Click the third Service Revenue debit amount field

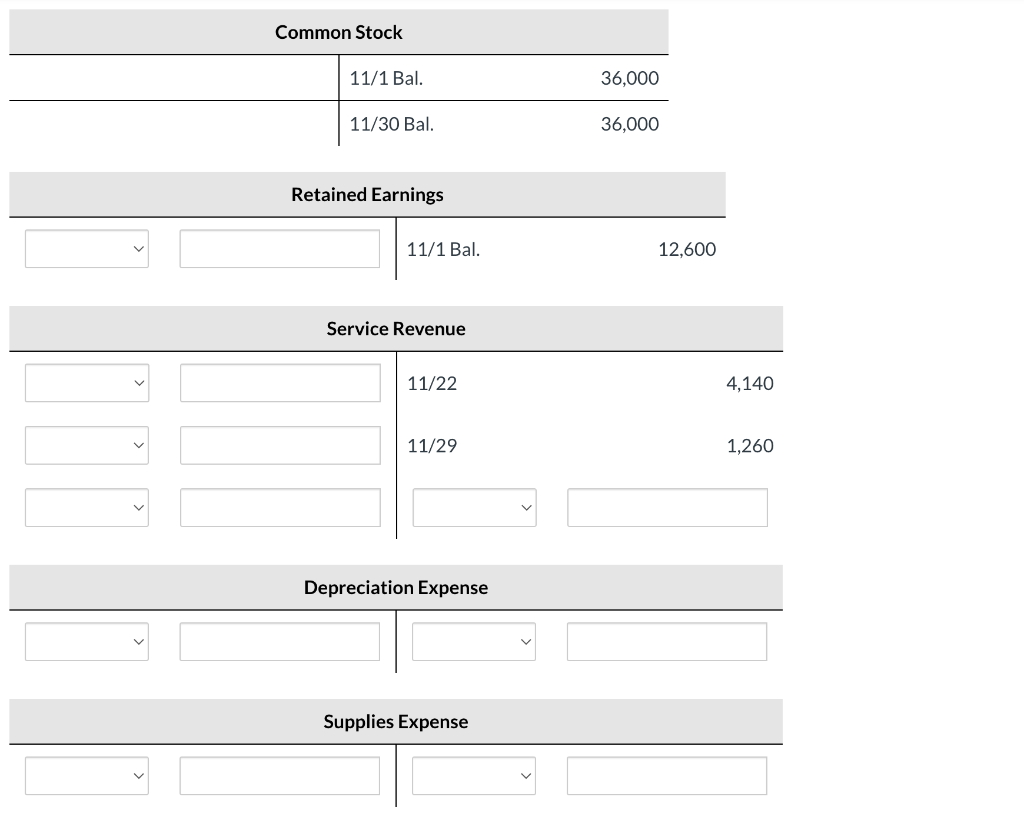pyautogui.click(x=279, y=507)
